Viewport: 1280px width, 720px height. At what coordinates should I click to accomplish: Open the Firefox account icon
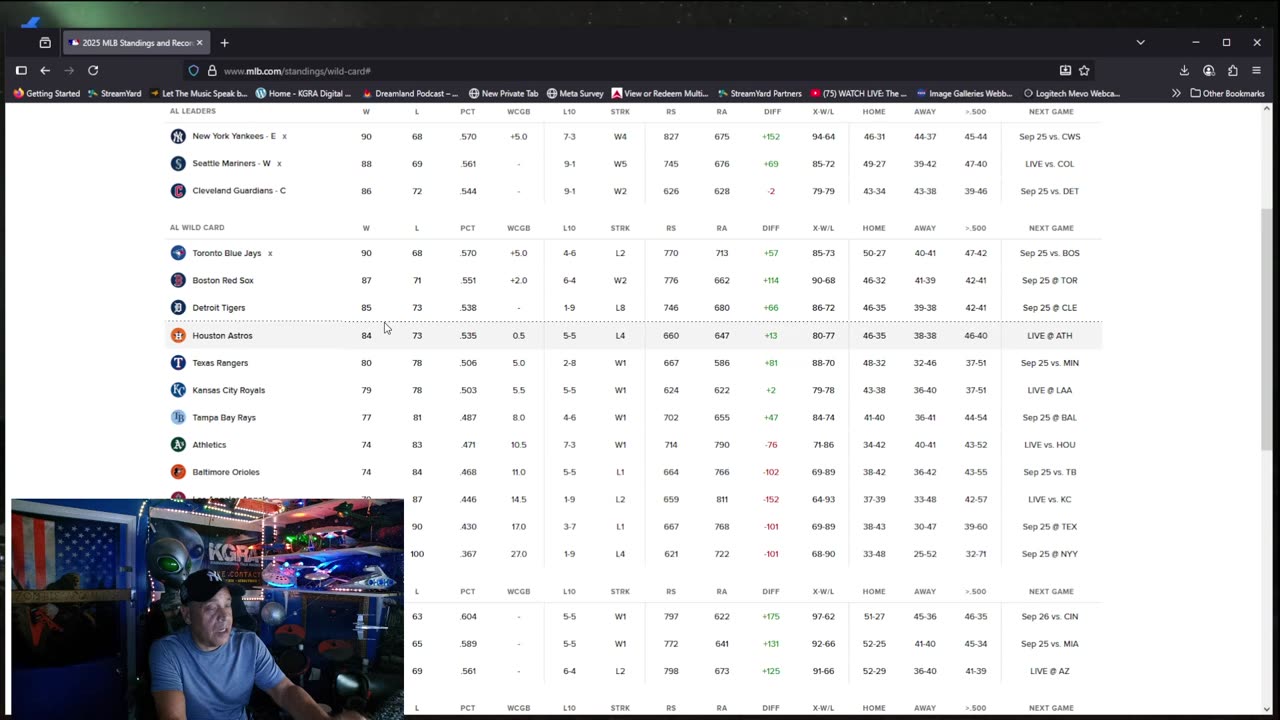(x=1209, y=71)
